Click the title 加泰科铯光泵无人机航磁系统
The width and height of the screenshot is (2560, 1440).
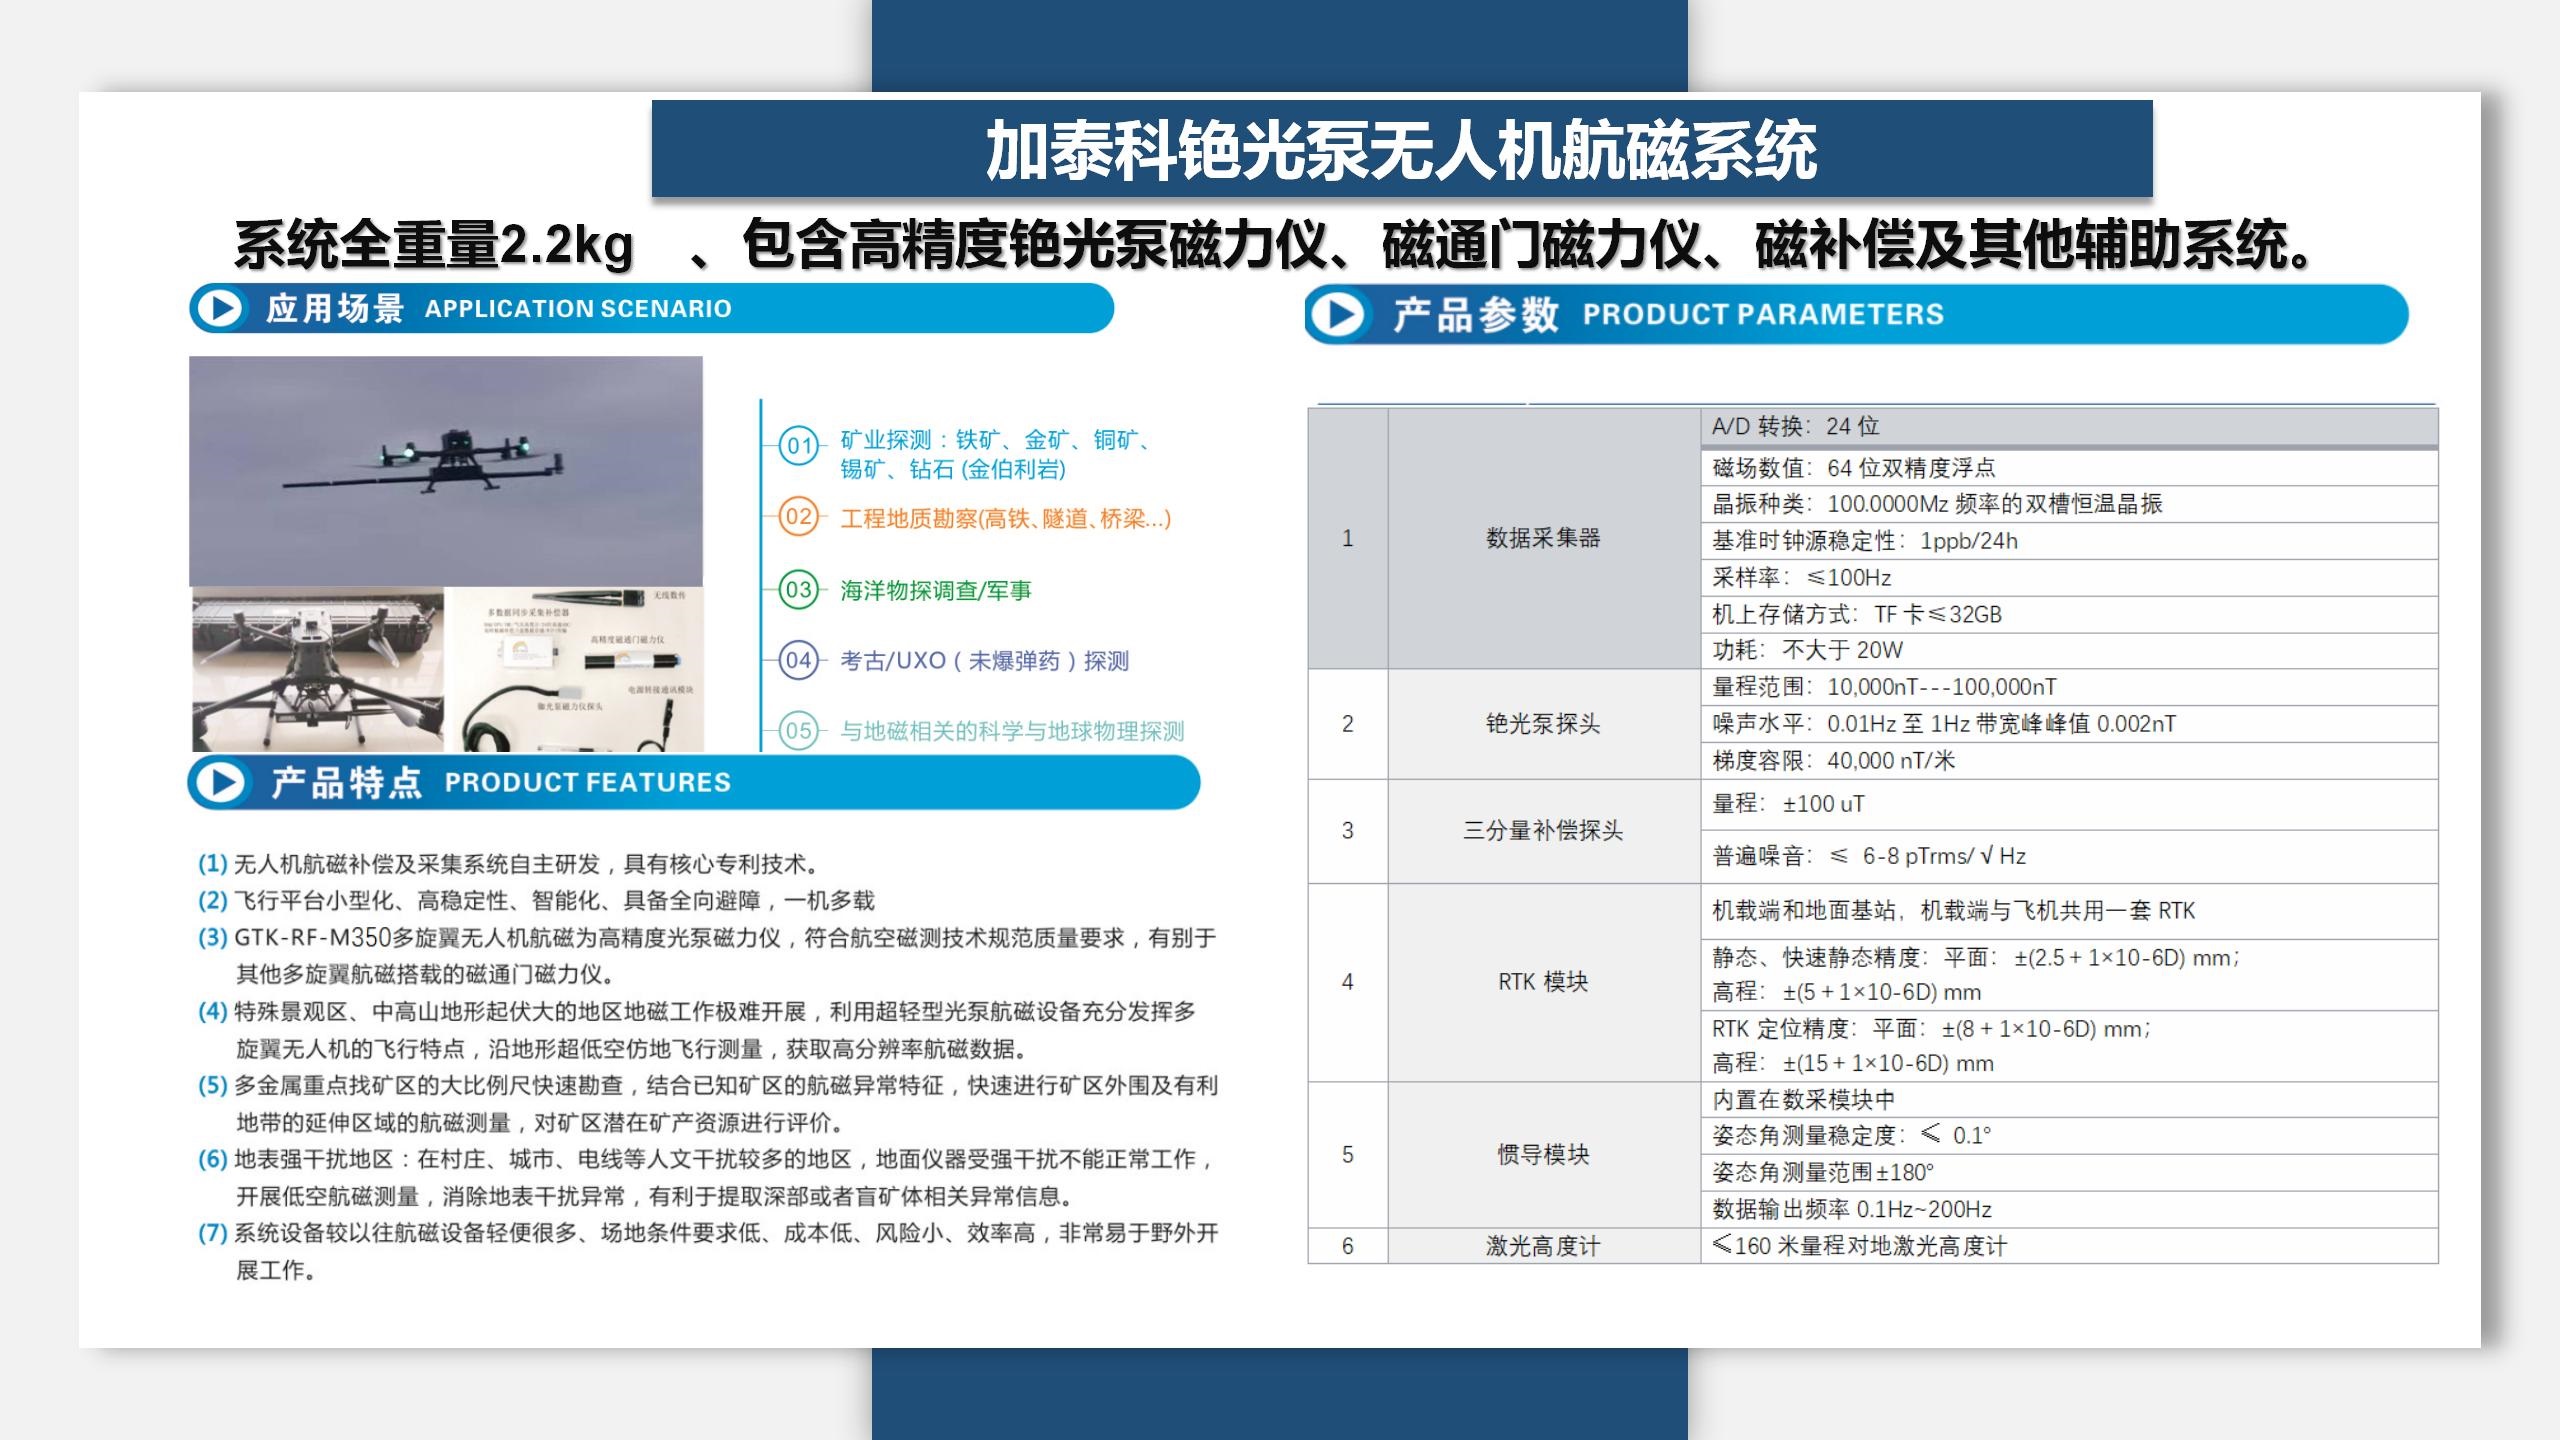1401,150
